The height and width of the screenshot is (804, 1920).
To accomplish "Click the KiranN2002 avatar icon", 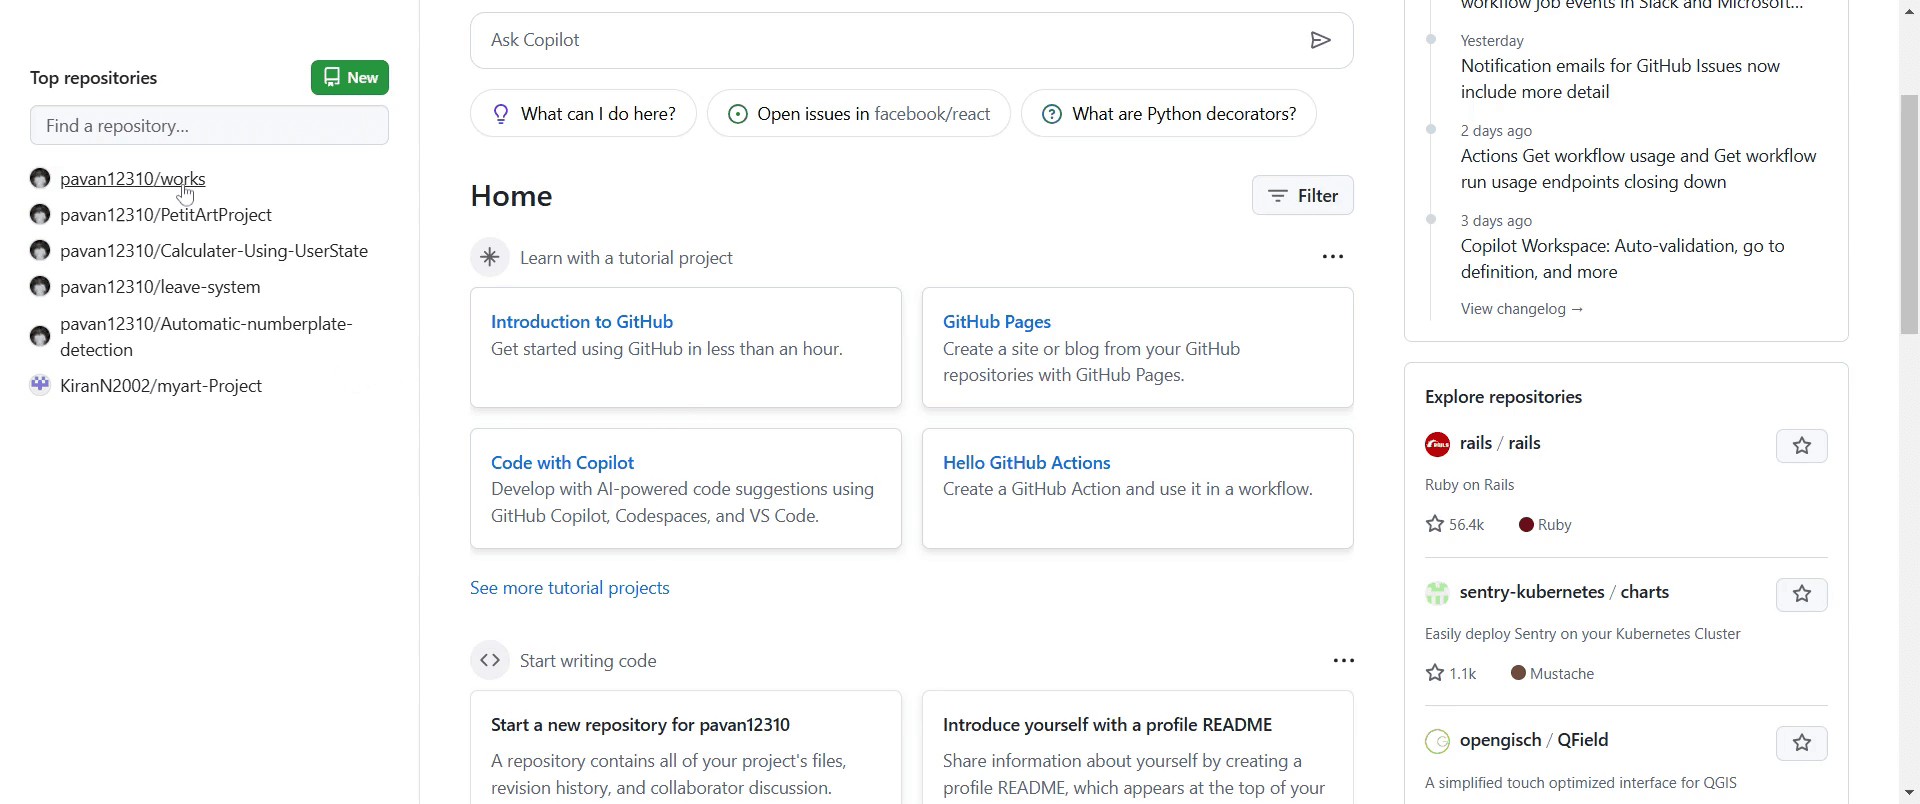I will tap(40, 385).
